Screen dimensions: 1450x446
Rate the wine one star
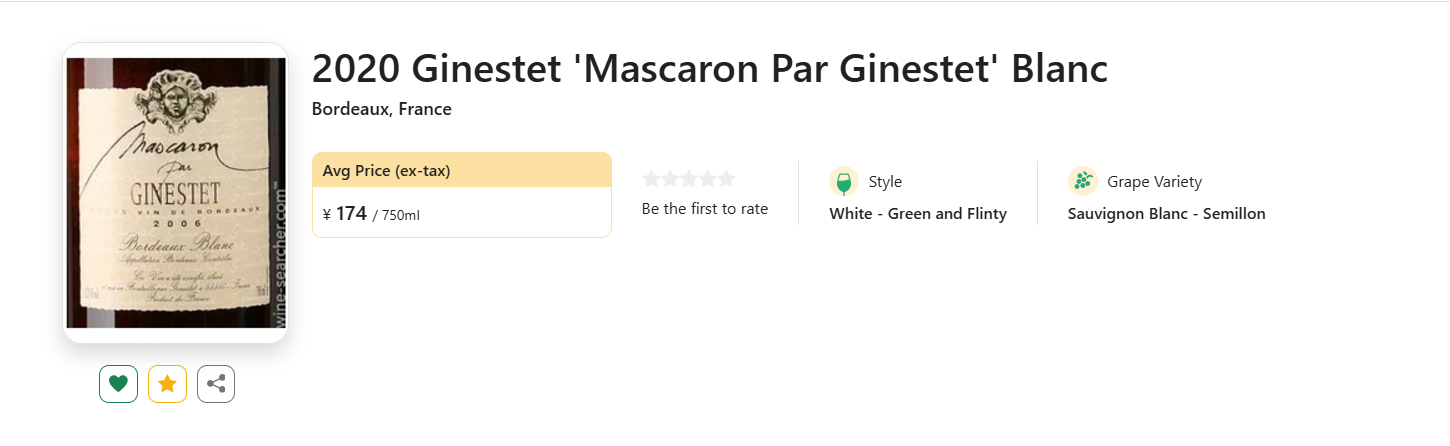[x=651, y=179]
